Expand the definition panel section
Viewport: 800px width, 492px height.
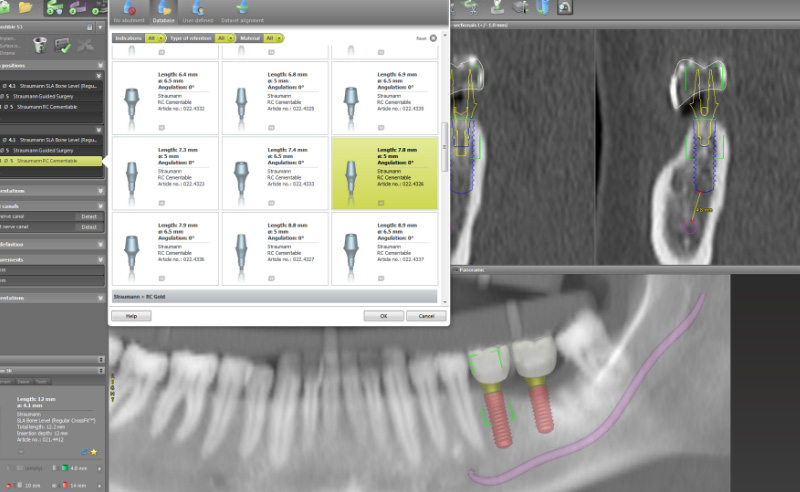tap(101, 244)
